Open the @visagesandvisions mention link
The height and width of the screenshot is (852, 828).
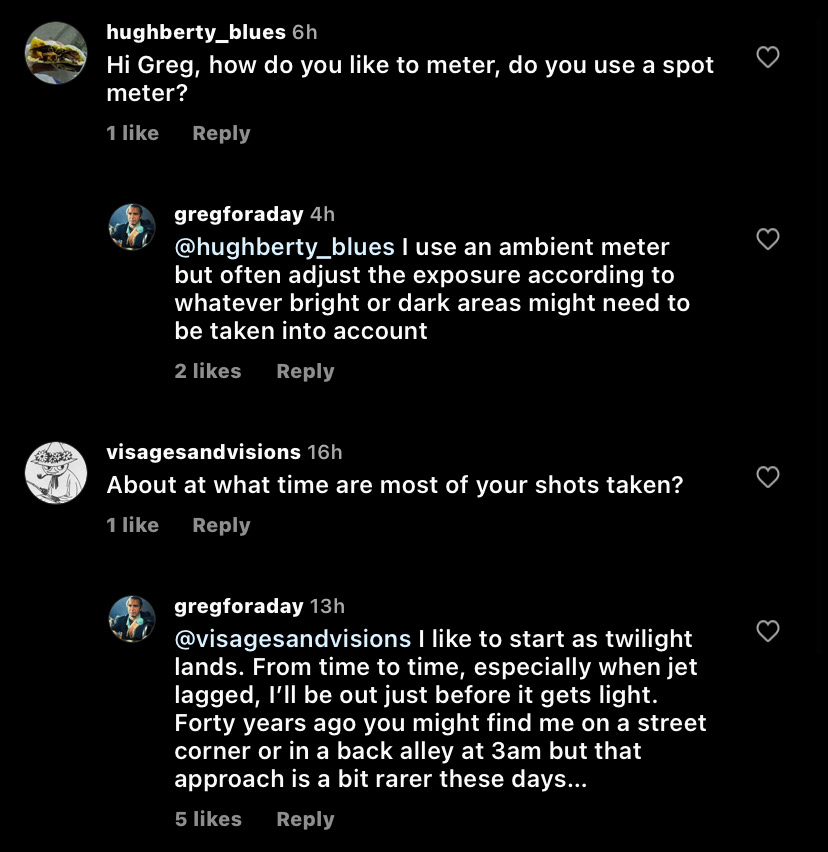[292, 638]
